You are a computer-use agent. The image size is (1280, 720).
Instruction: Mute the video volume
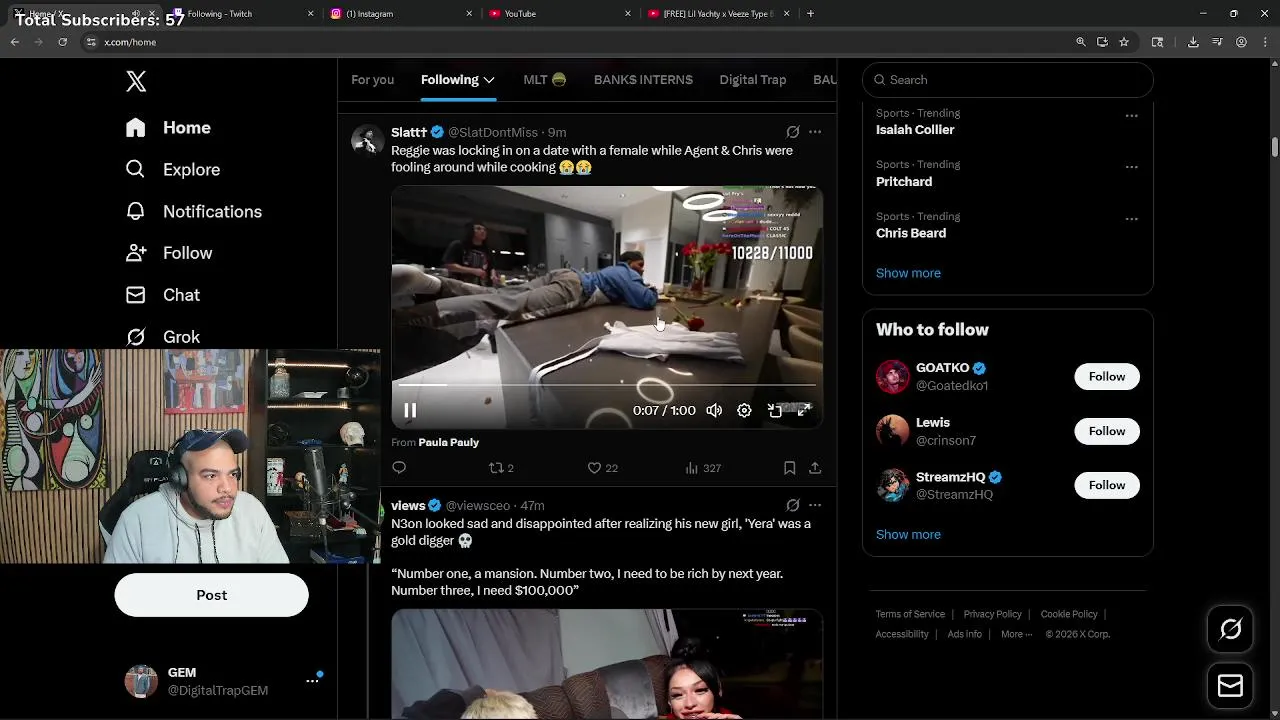[714, 411]
